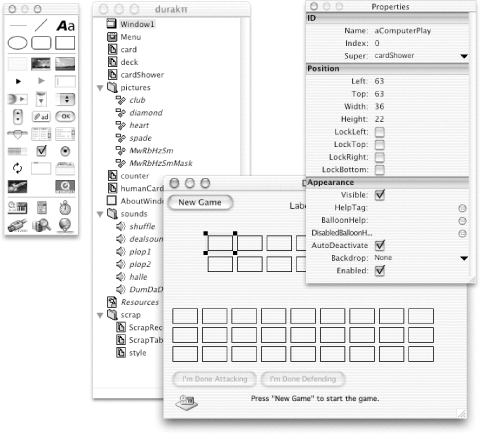Select the Resources item in project

pyautogui.click(x=140, y=303)
